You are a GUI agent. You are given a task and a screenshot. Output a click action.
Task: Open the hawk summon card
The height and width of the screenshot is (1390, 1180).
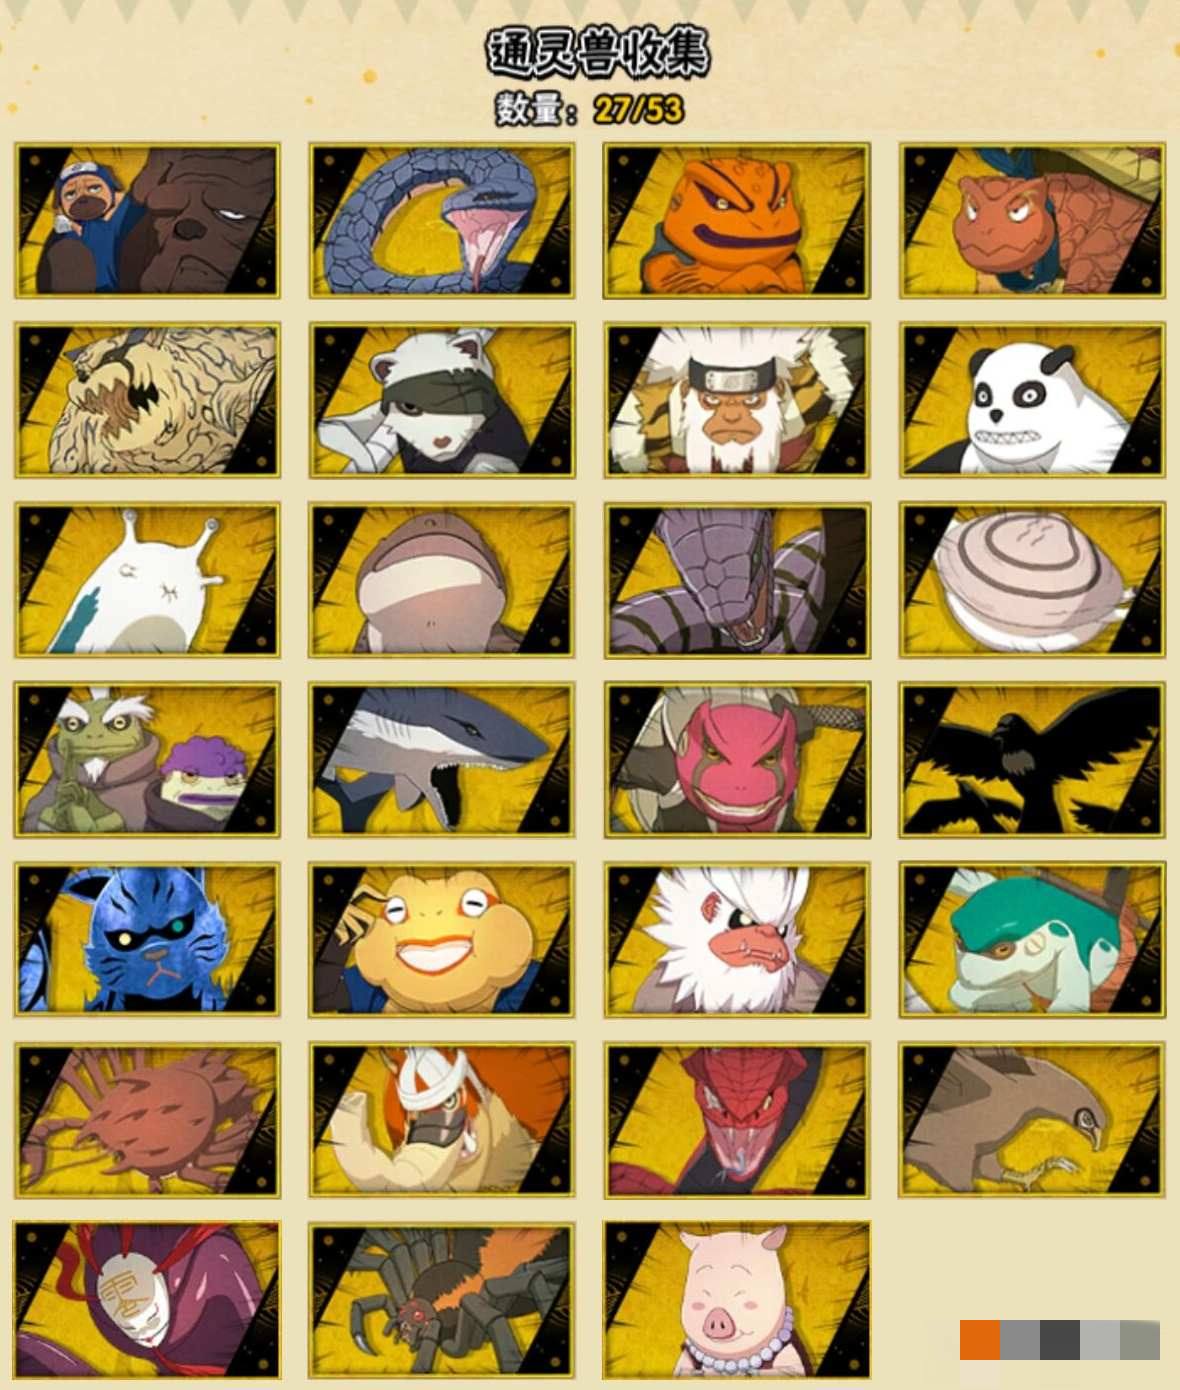pos(1032,1120)
